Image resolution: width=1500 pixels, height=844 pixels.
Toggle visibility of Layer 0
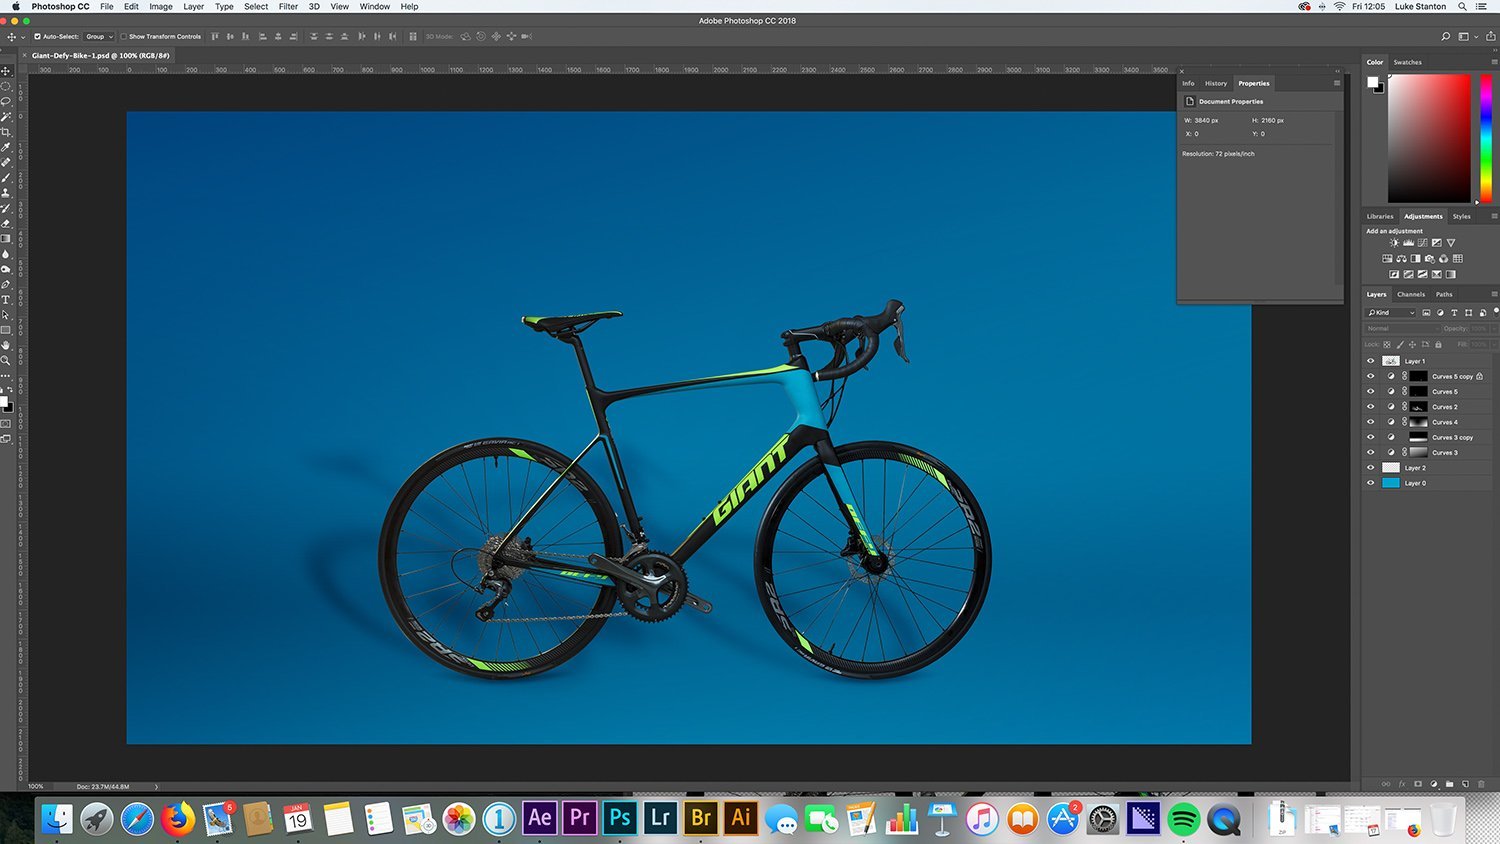pos(1371,483)
